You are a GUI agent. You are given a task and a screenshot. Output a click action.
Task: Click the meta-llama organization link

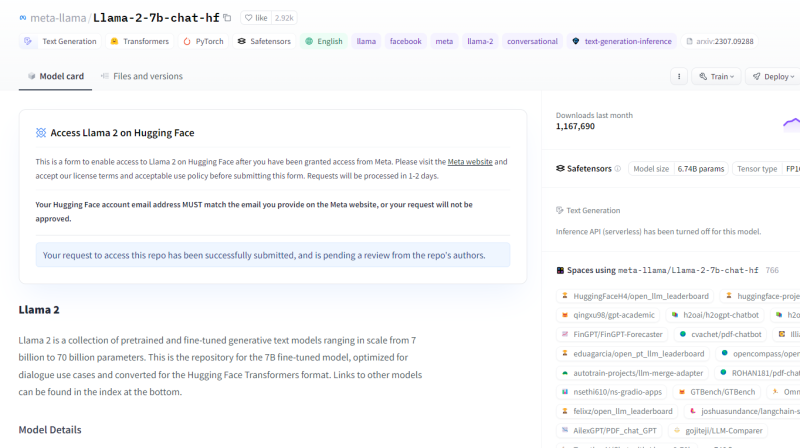click(x=58, y=18)
